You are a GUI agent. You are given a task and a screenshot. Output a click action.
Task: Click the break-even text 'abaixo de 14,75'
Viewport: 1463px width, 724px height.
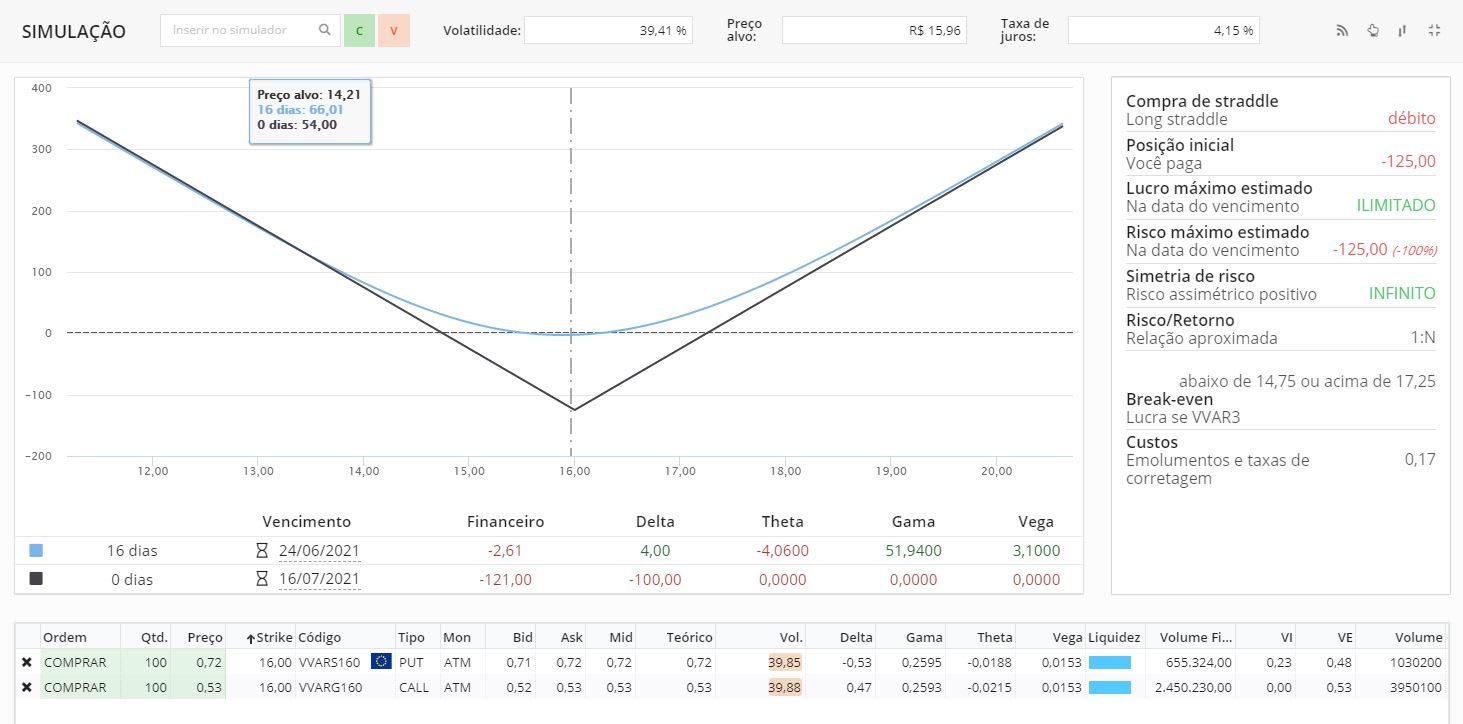(x=1237, y=381)
